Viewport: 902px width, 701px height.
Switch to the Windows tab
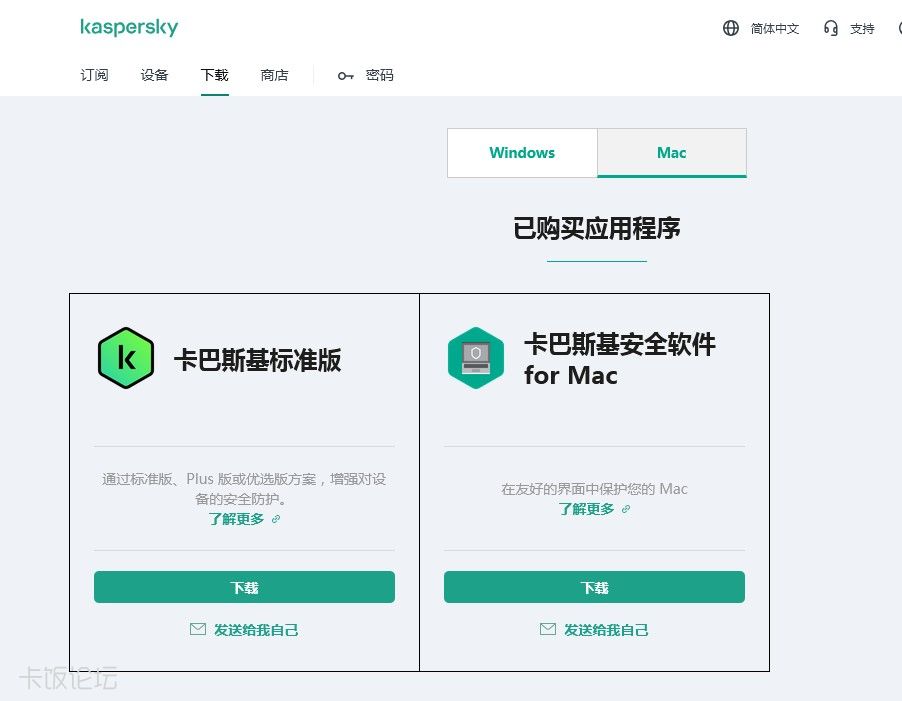click(522, 153)
